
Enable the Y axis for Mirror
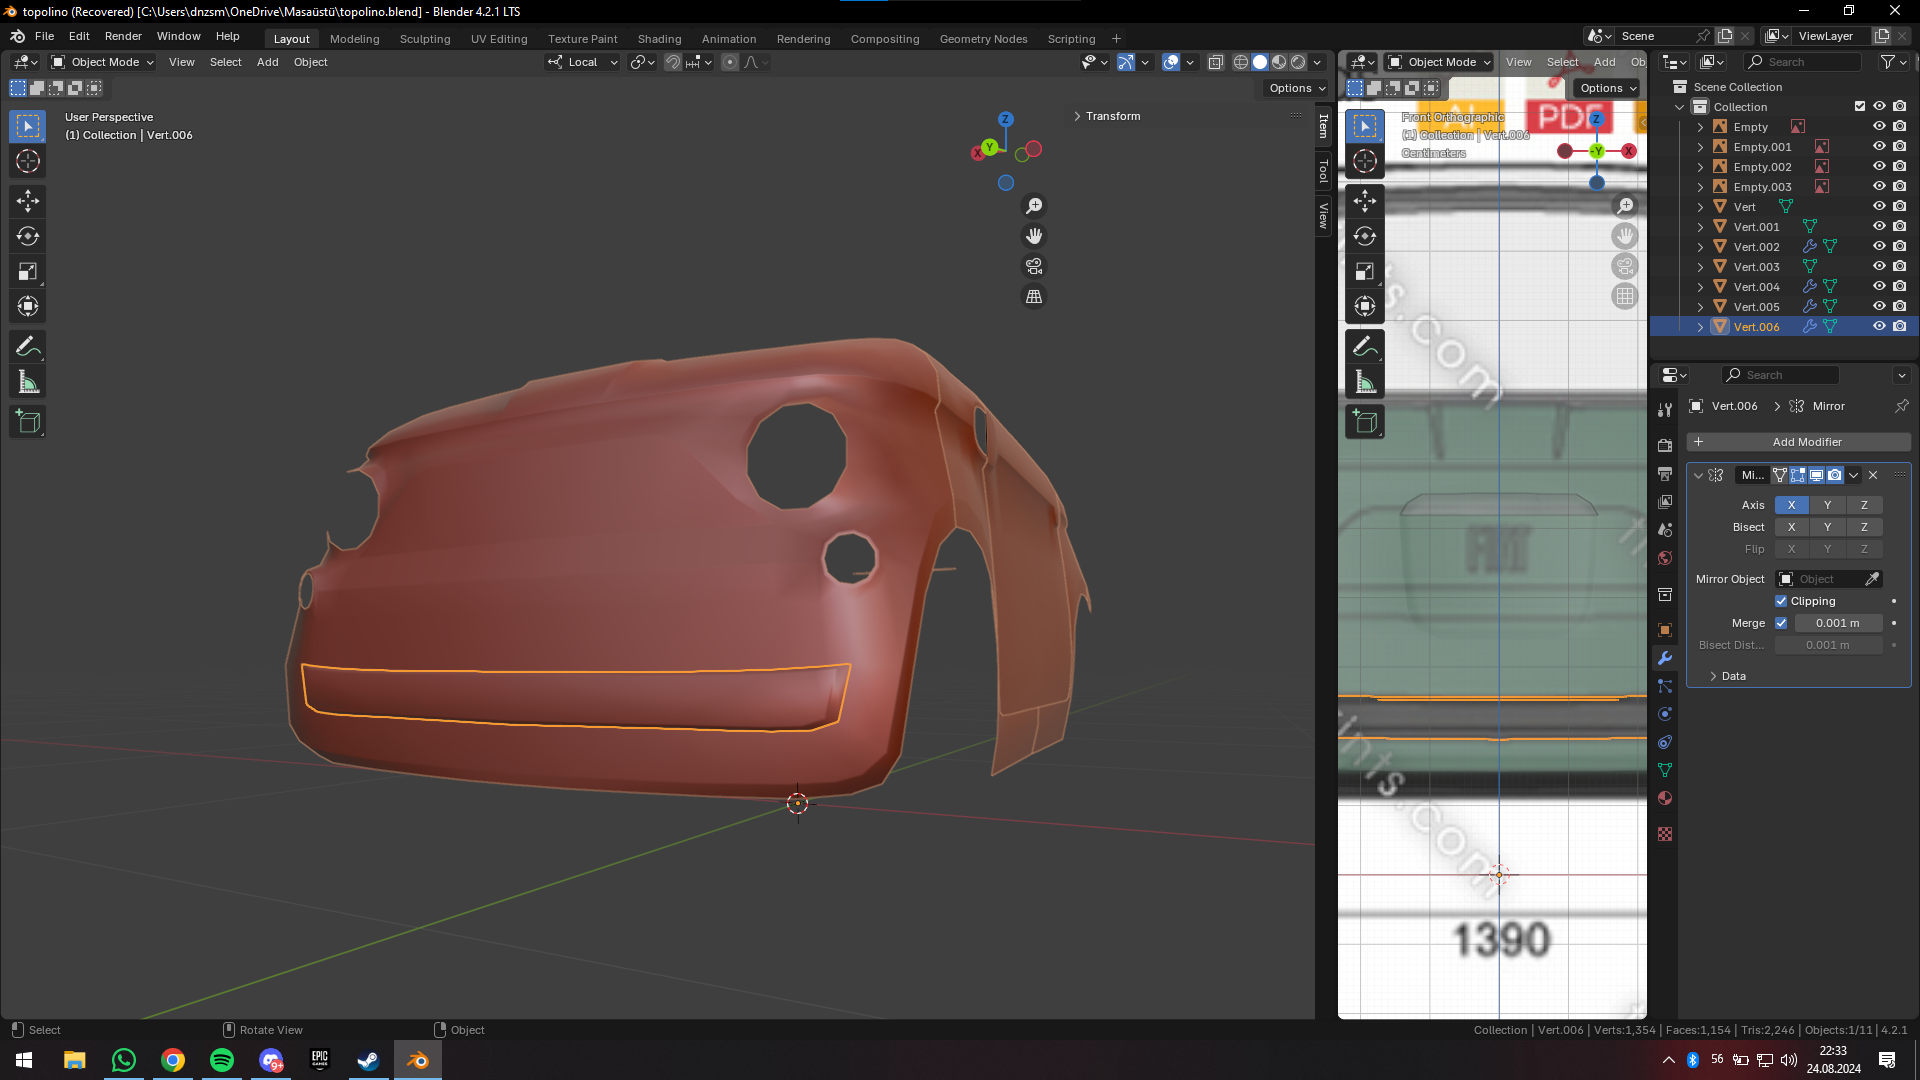pos(1827,505)
